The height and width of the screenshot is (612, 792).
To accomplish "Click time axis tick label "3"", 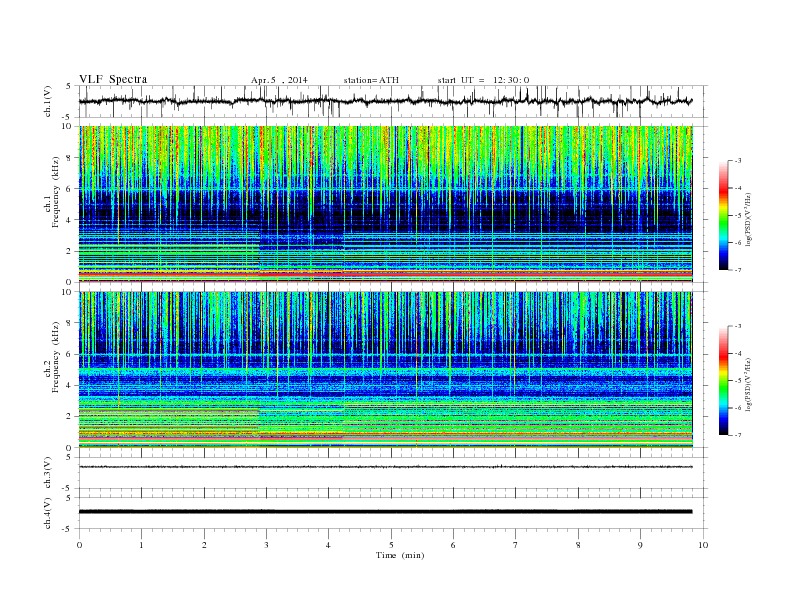I will (x=266, y=545).
